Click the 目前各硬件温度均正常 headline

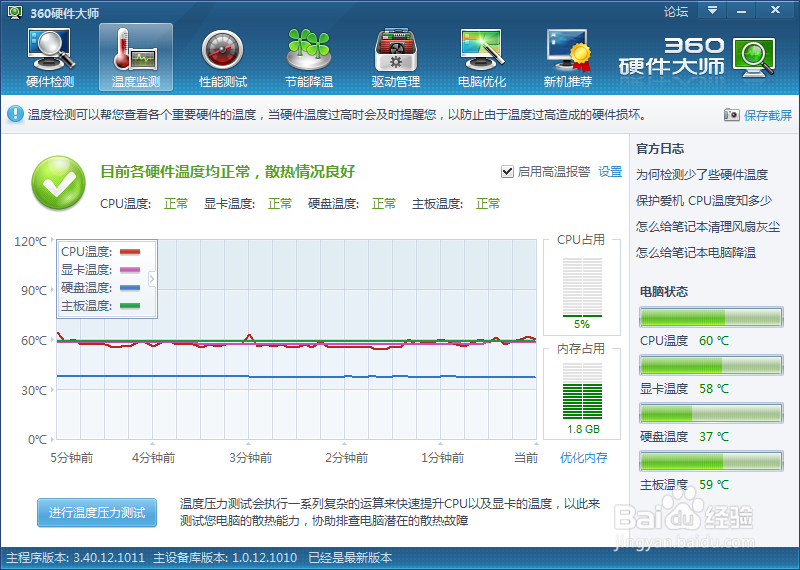pyautogui.click(x=227, y=171)
